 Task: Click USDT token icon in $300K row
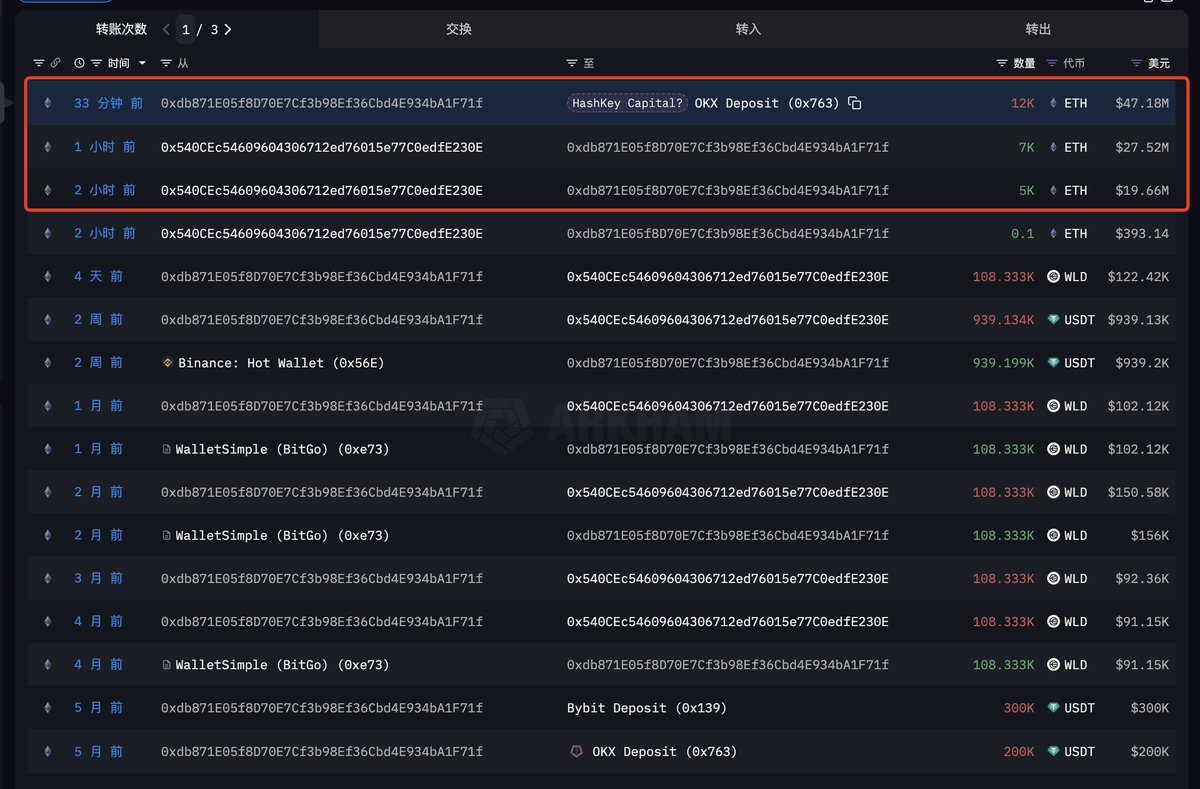pyautogui.click(x=1053, y=708)
